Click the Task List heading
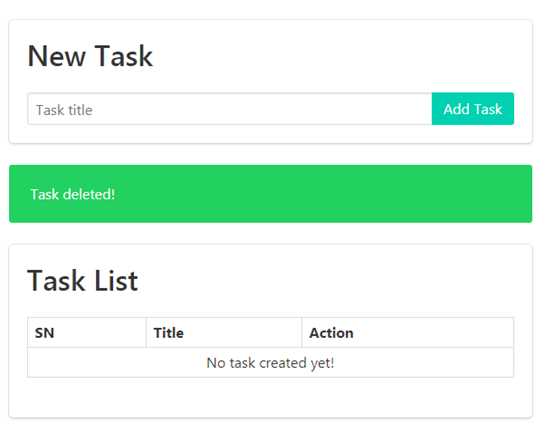The image size is (554, 432). (x=82, y=280)
